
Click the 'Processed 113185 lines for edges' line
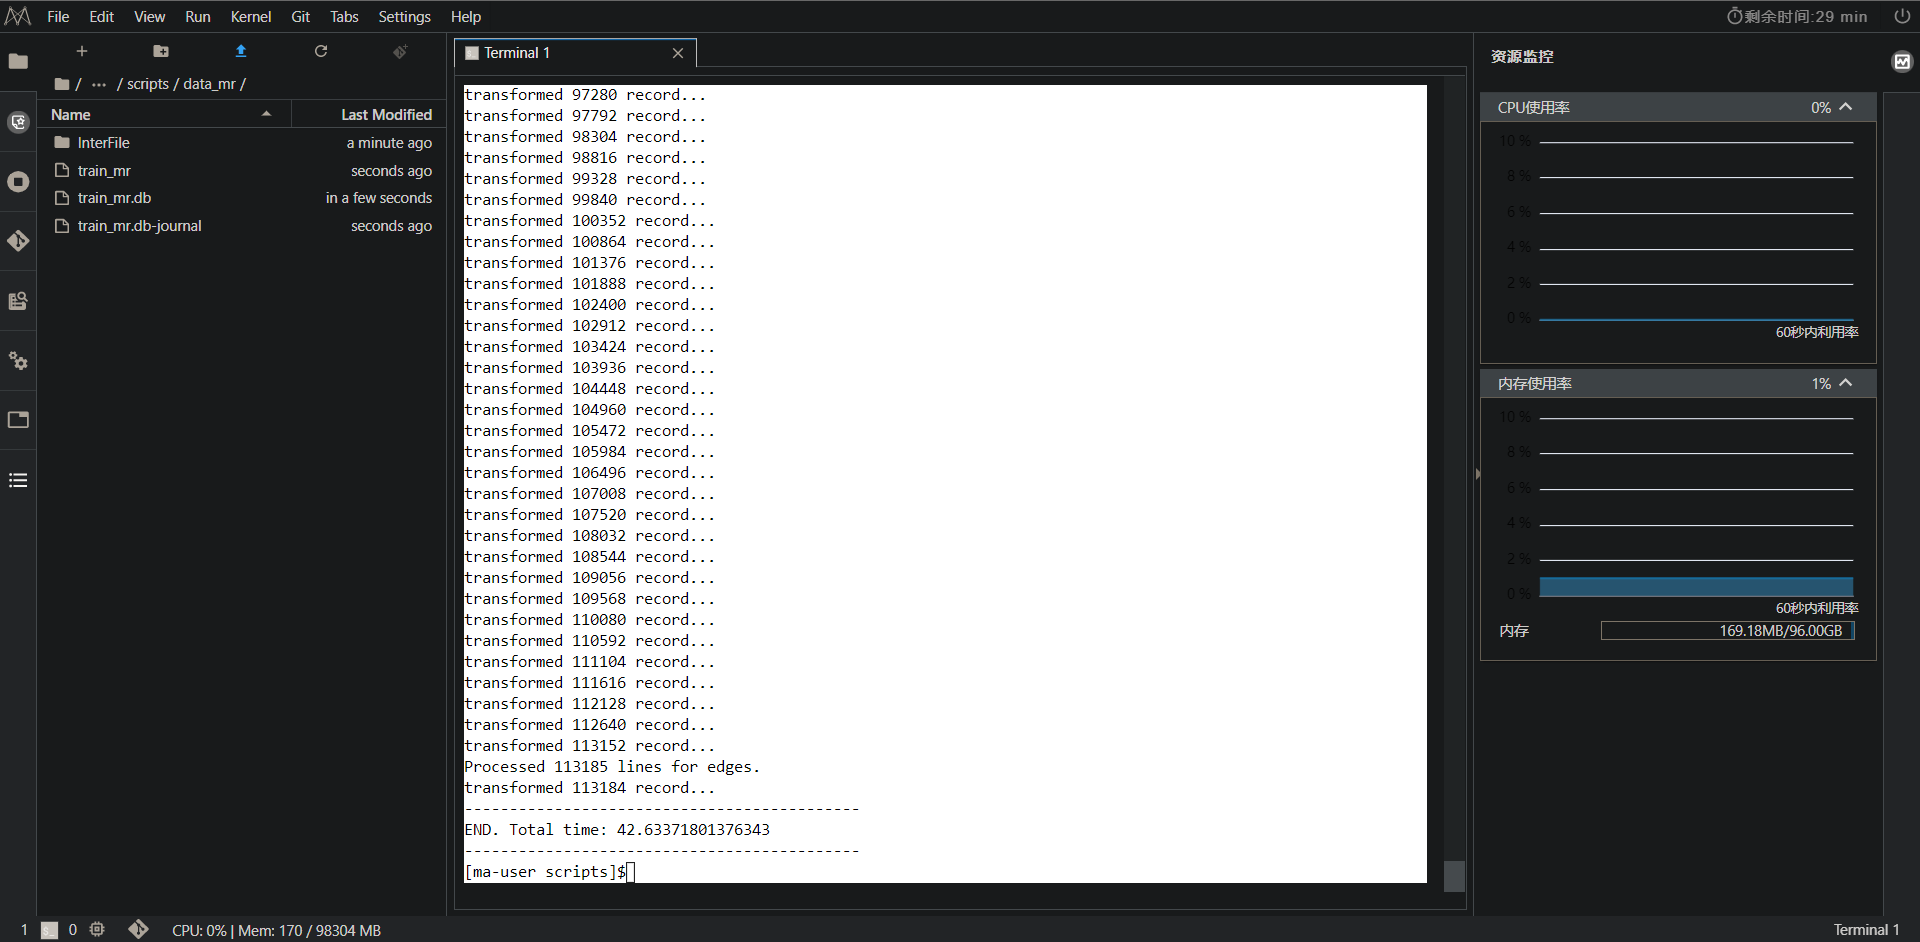click(x=612, y=767)
